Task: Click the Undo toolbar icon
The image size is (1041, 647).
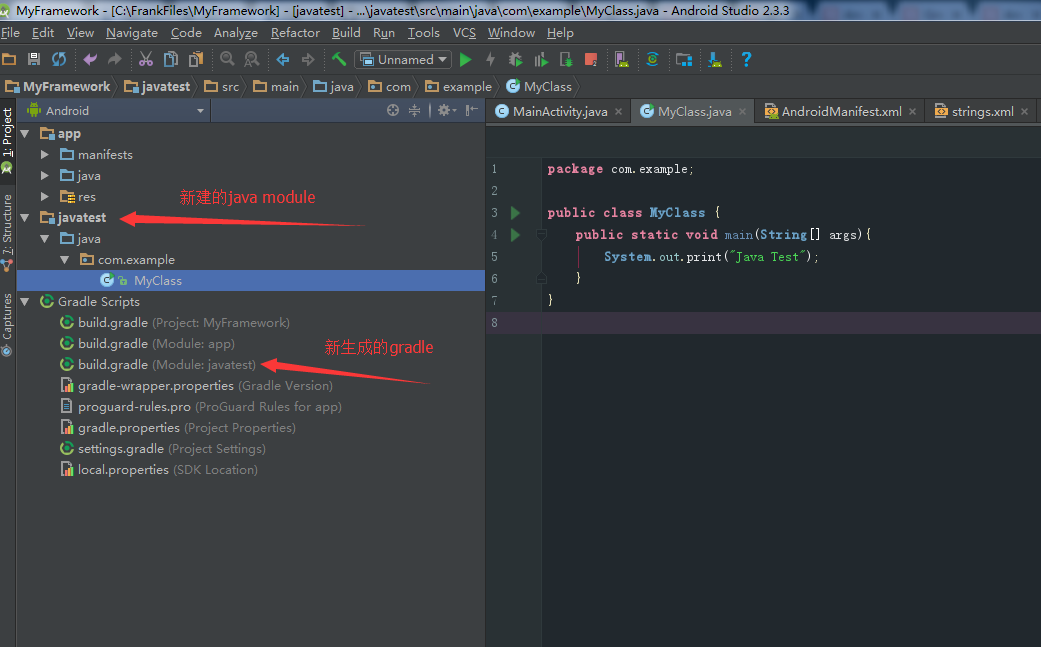Action: 90,60
